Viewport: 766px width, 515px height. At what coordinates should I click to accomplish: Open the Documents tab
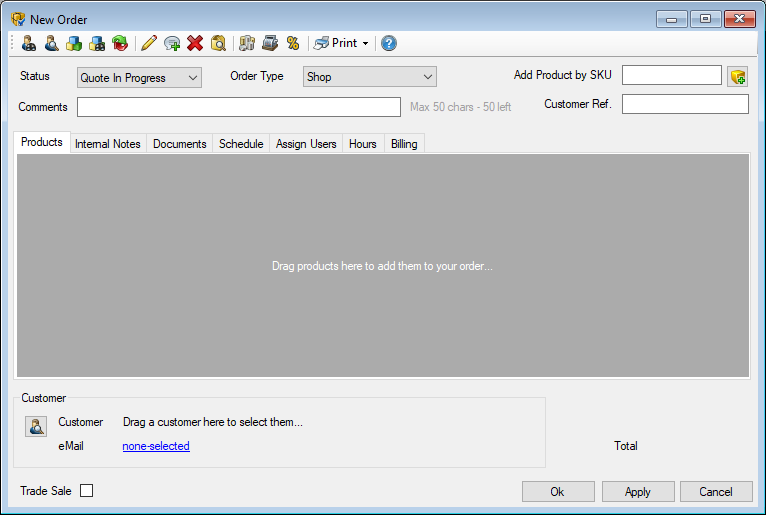pyautogui.click(x=180, y=144)
